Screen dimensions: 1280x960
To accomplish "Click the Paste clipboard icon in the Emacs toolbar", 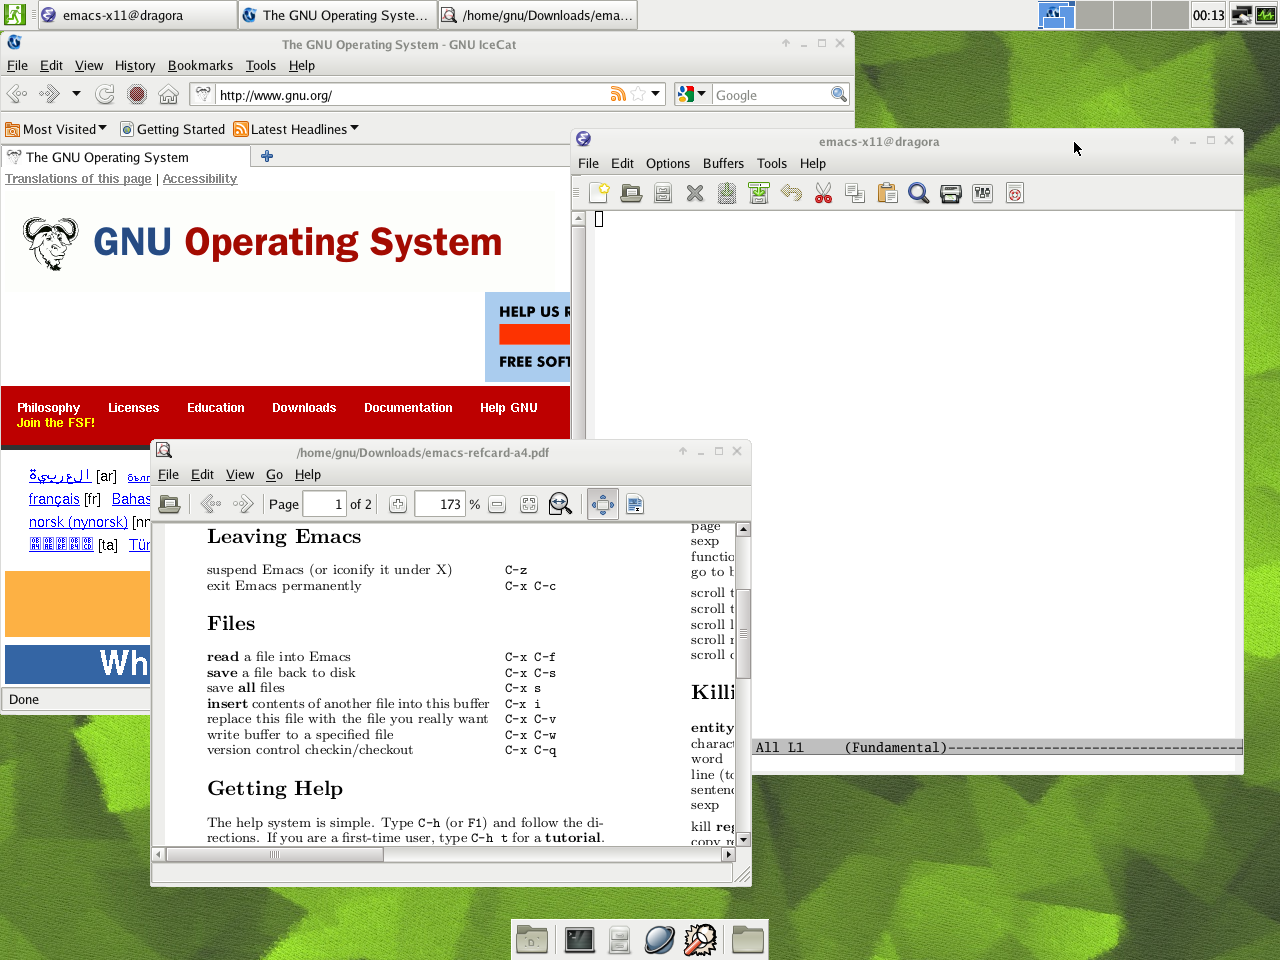I will (x=887, y=193).
